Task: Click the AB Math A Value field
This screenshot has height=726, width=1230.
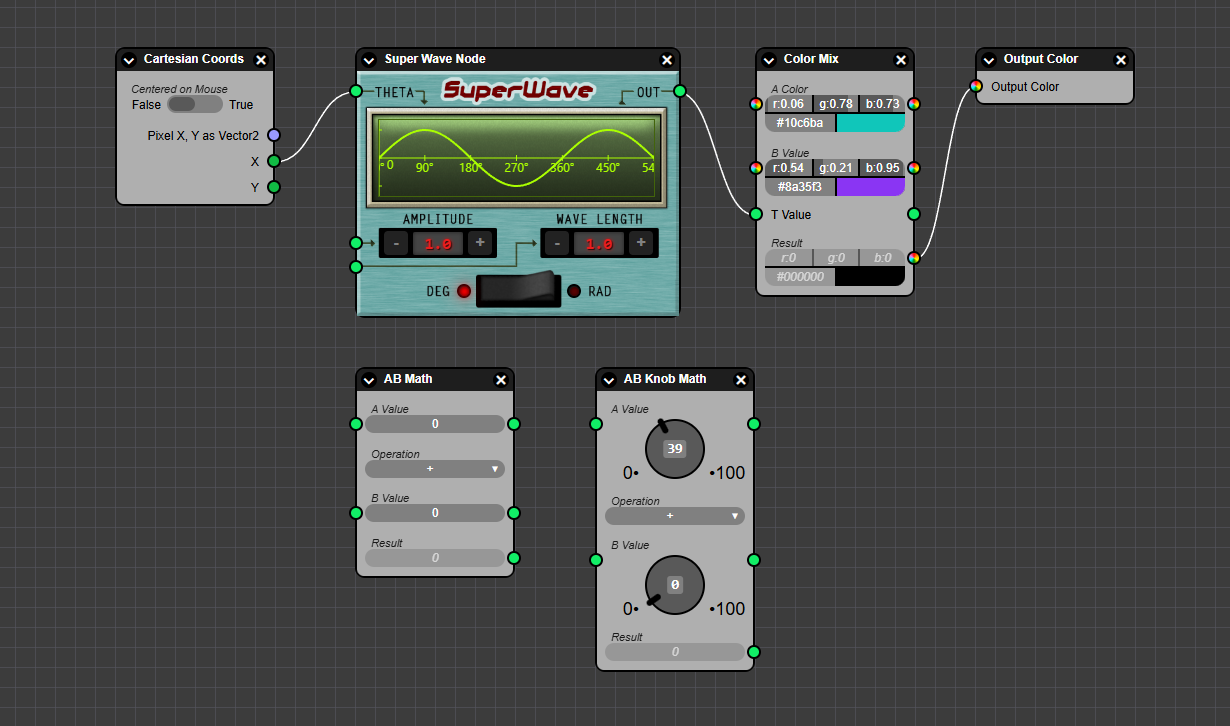Action: click(x=435, y=424)
